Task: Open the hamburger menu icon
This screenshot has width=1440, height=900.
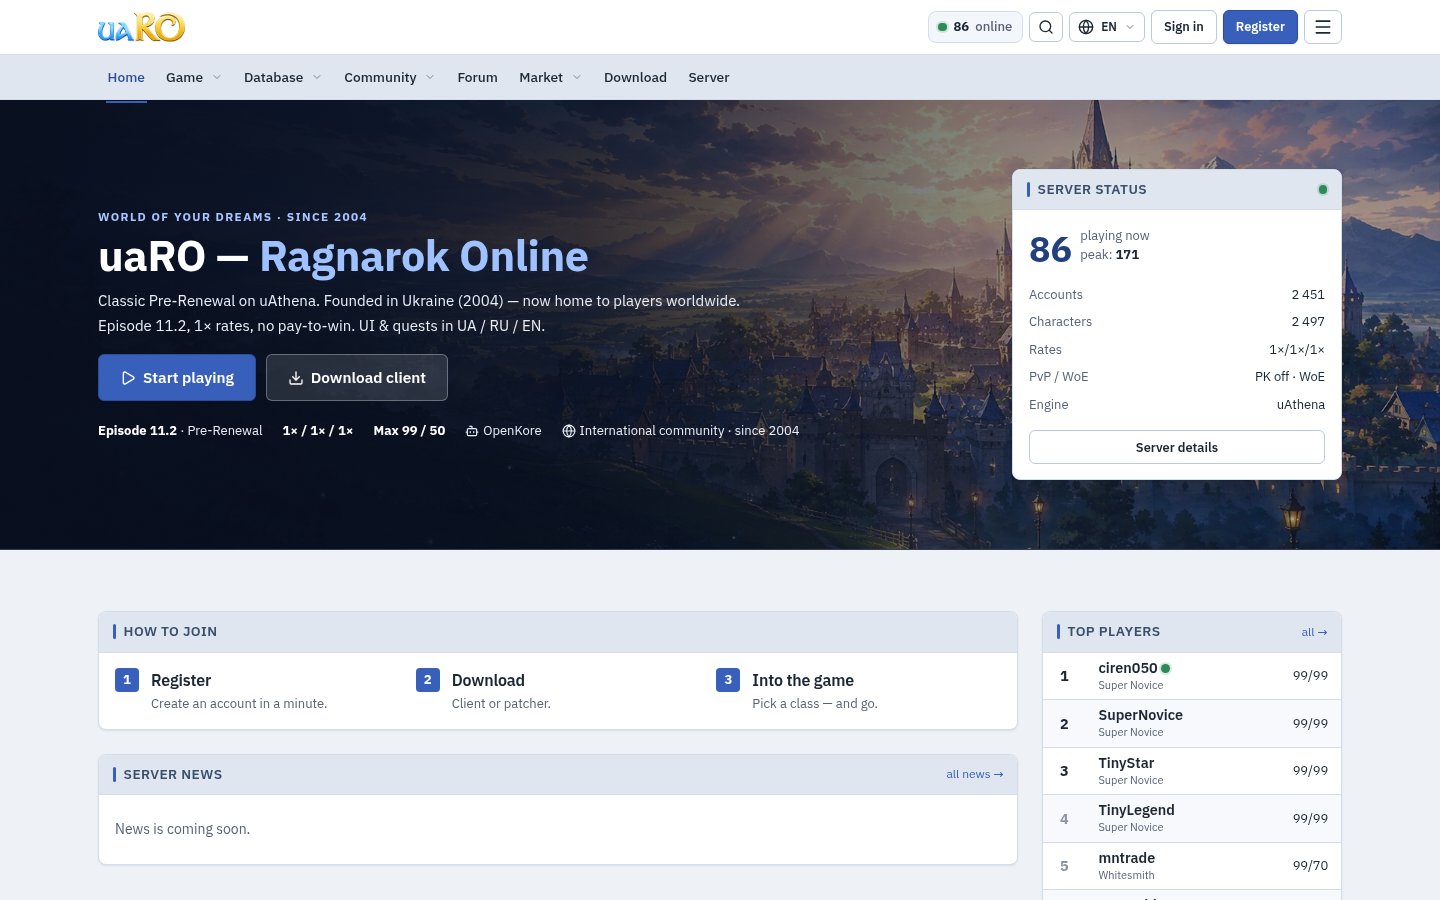Action: tap(1323, 27)
